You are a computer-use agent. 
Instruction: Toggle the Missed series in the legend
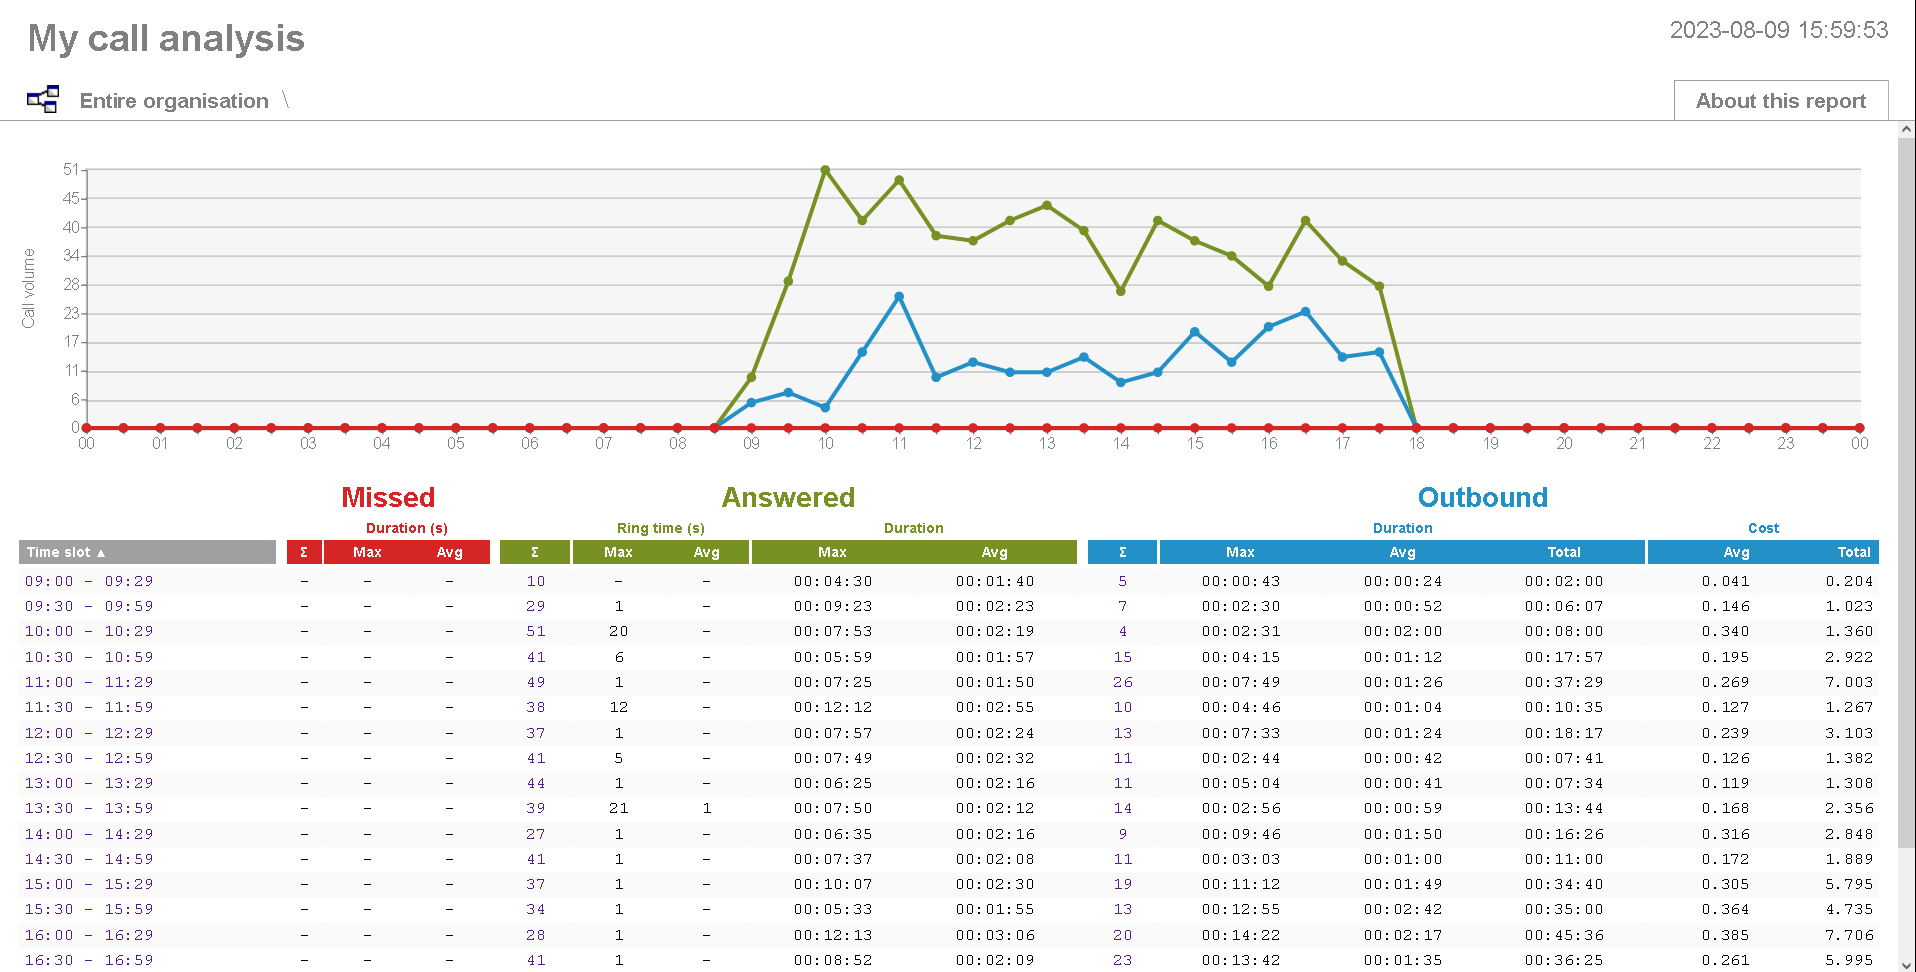[x=388, y=497]
